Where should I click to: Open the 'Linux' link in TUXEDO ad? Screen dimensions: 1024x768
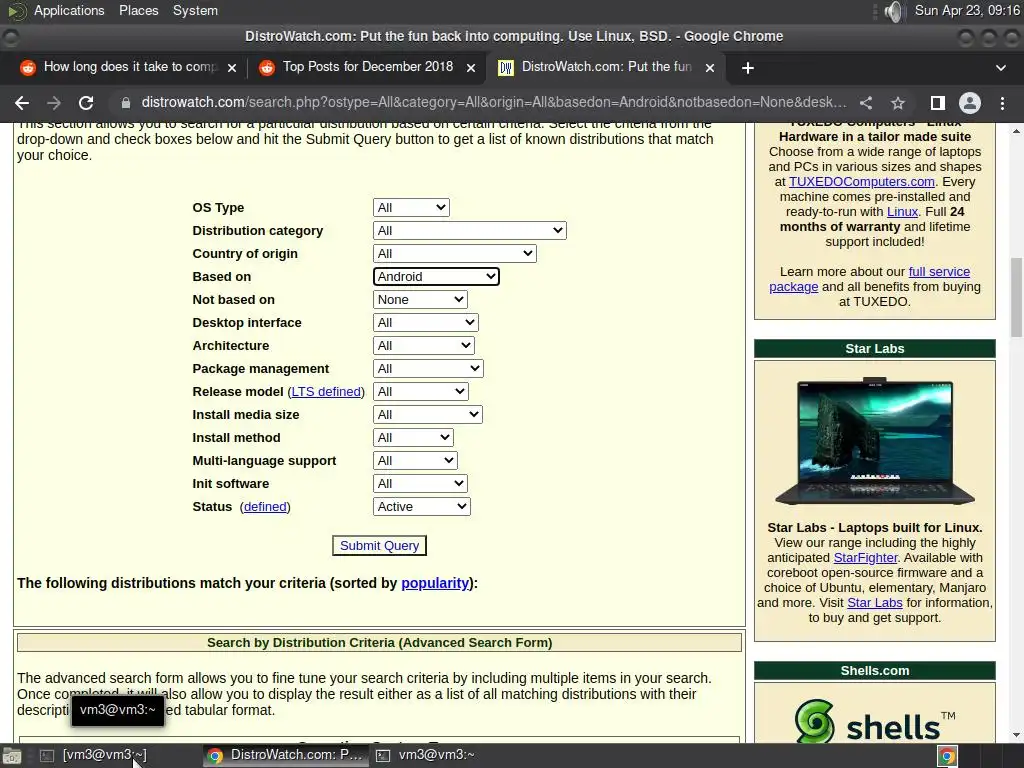click(902, 212)
